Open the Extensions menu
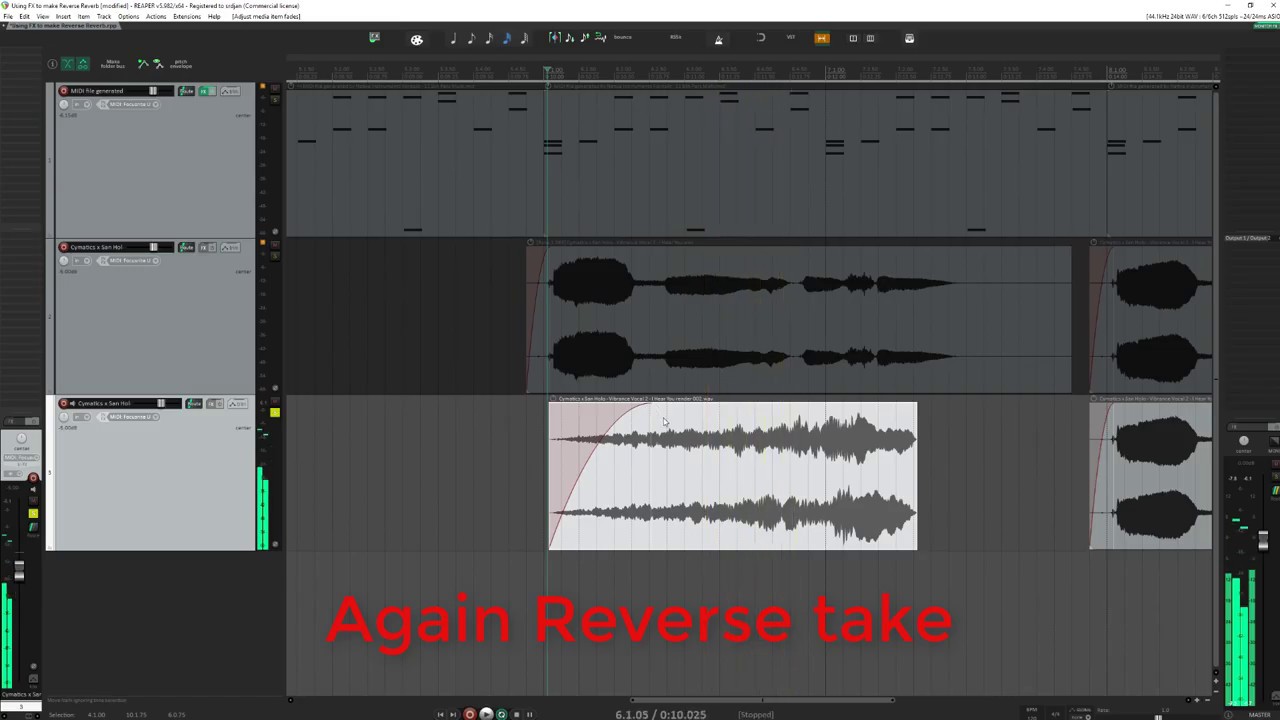 (187, 16)
